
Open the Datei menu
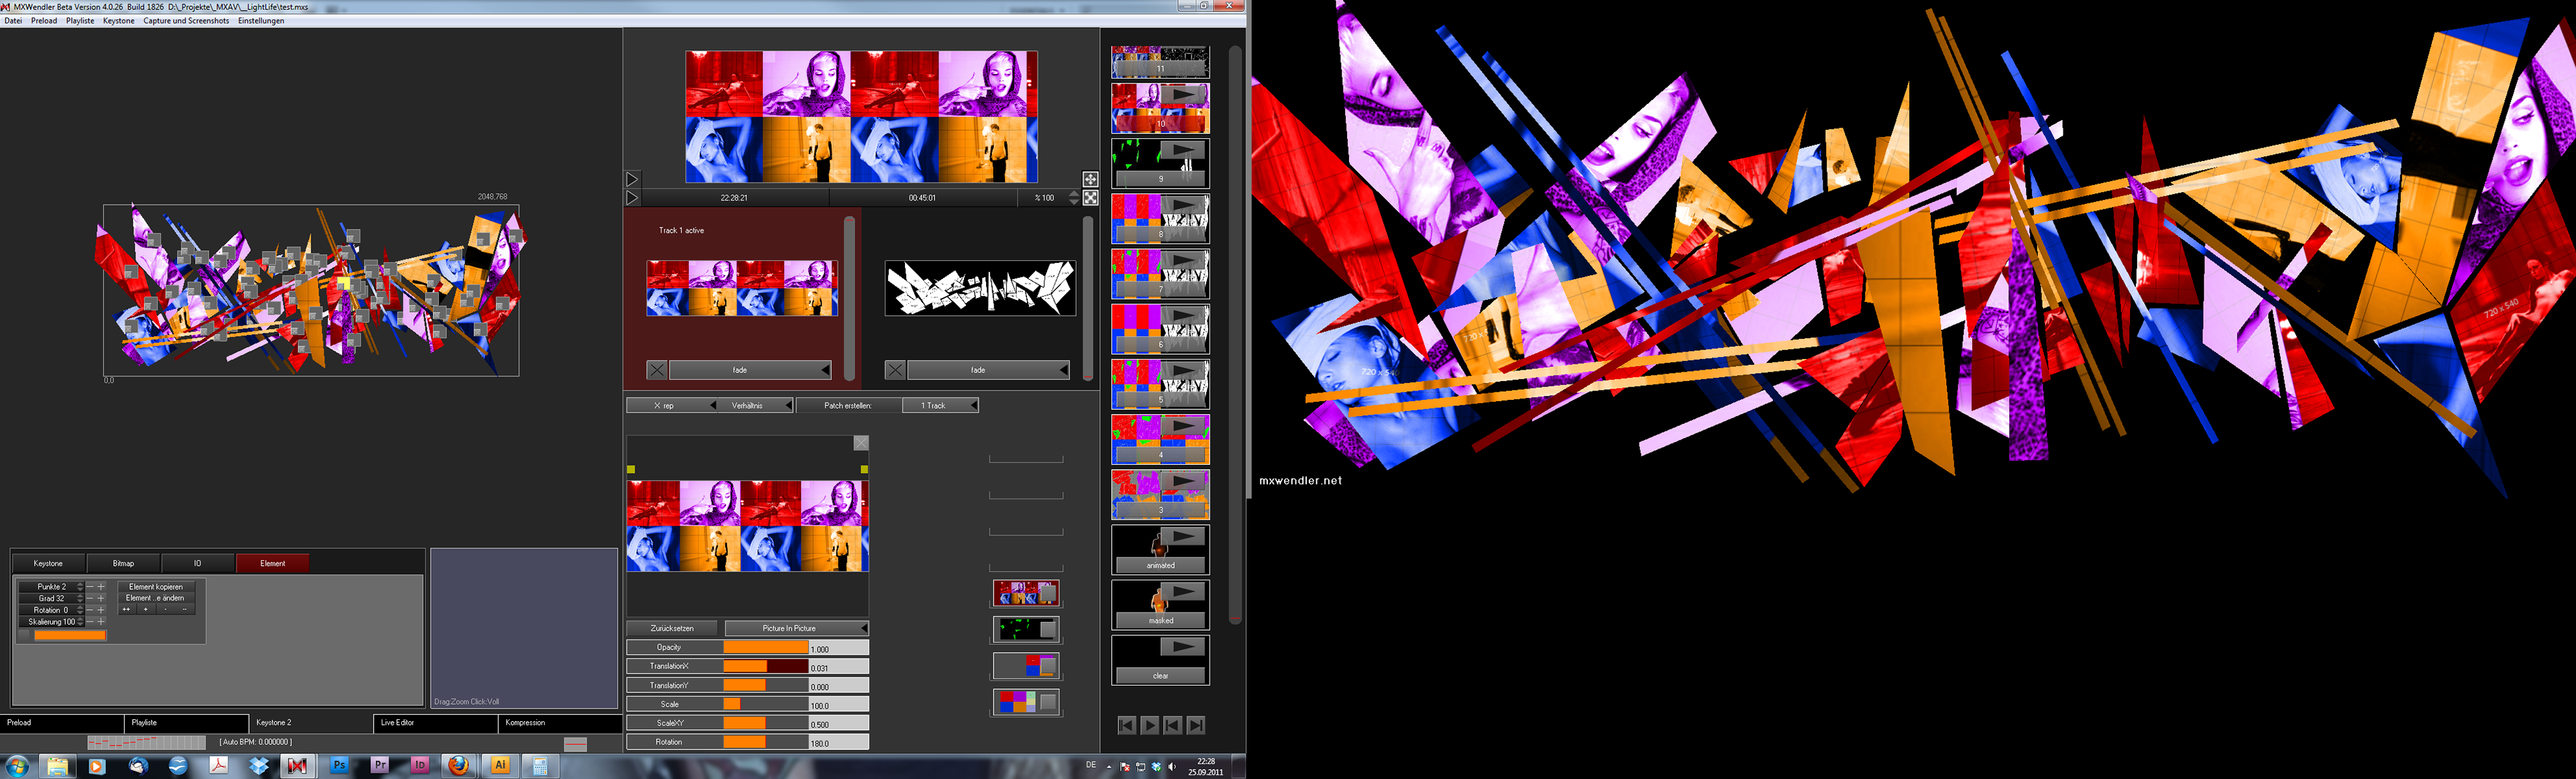click(13, 21)
